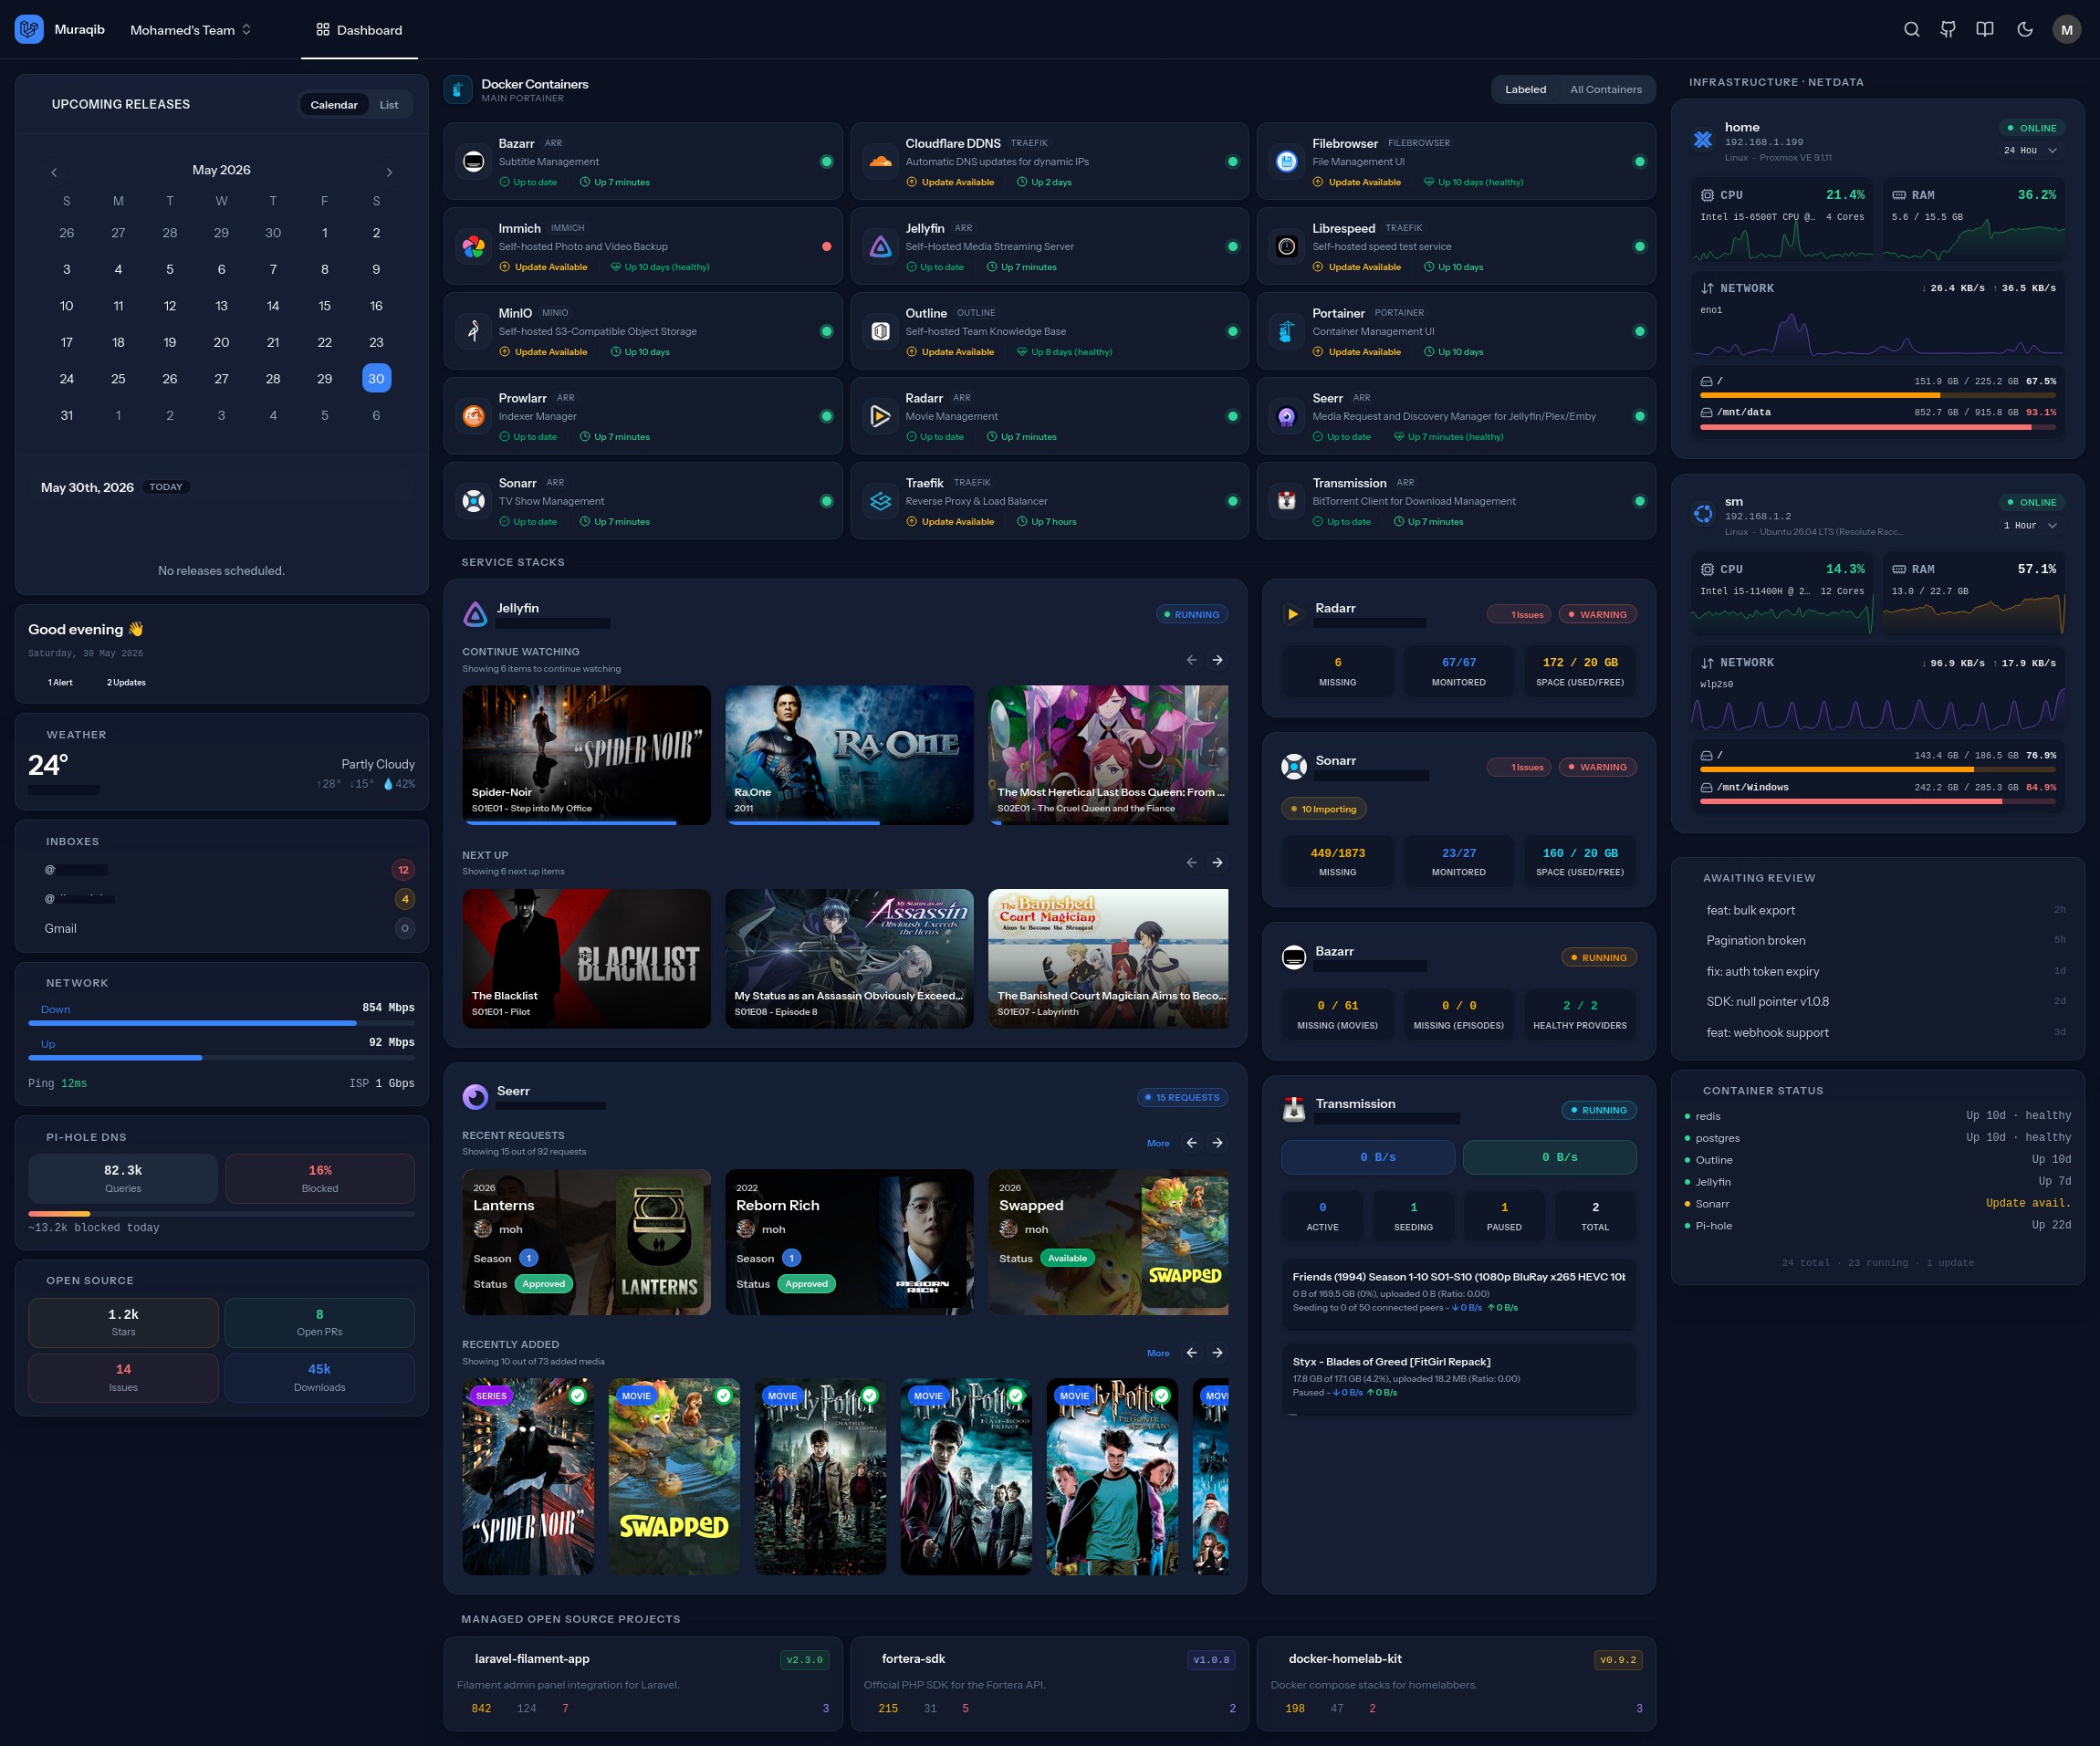This screenshot has width=2100, height=1746.
Task: Click the Seerr container icon
Action: click(x=1287, y=416)
